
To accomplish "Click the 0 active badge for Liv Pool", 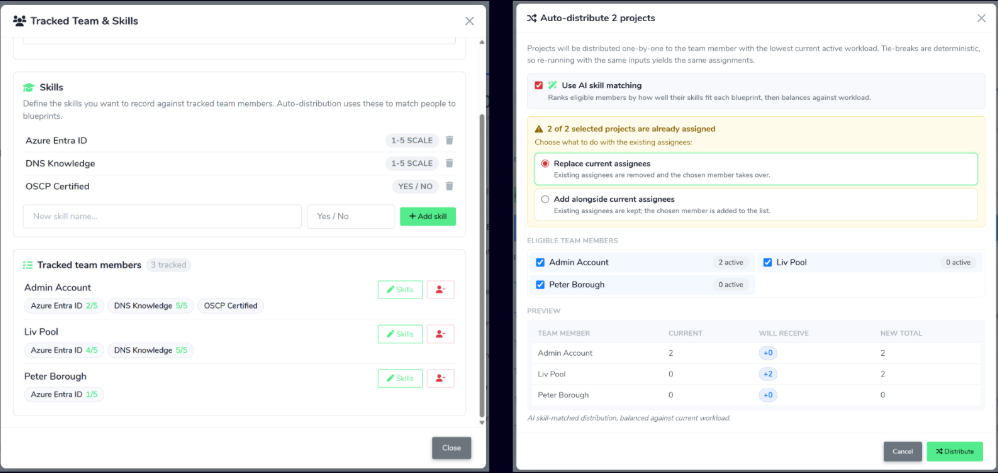I will click(x=958, y=262).
